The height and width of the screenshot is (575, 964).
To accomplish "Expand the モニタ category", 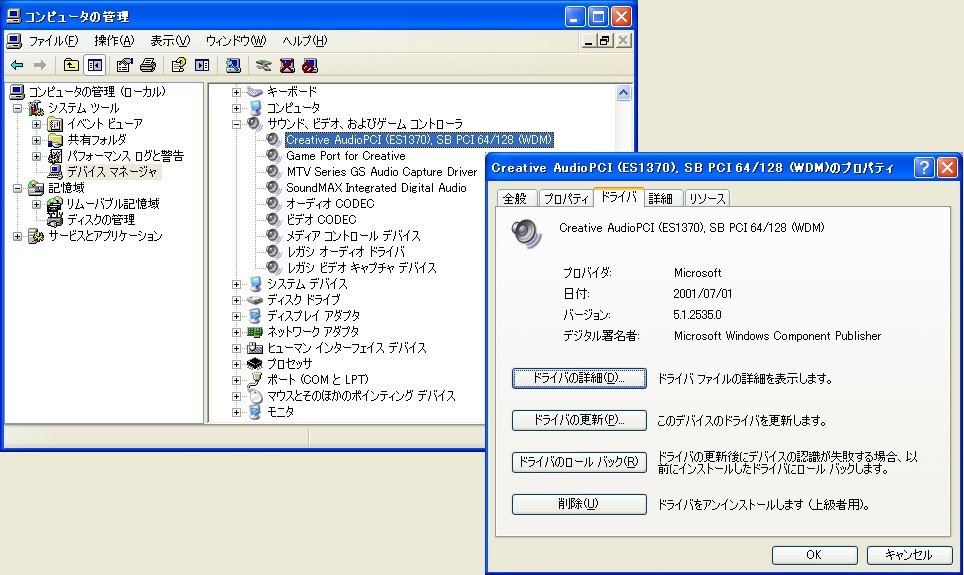I will 236,412.
